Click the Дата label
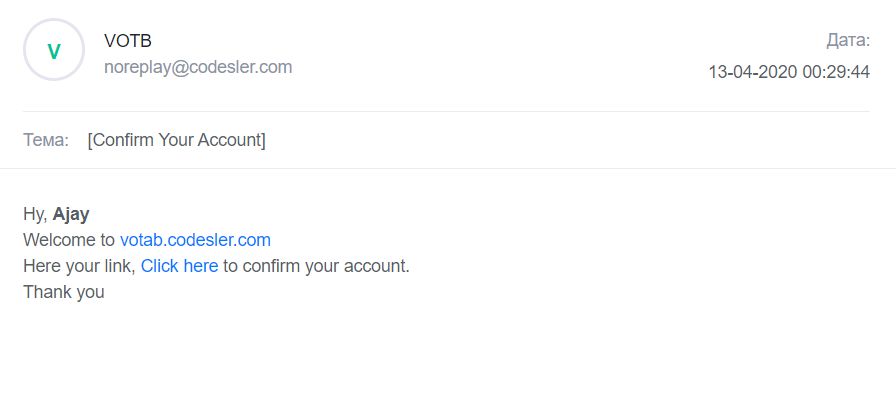The image size is (896, 398). (848, 40)
